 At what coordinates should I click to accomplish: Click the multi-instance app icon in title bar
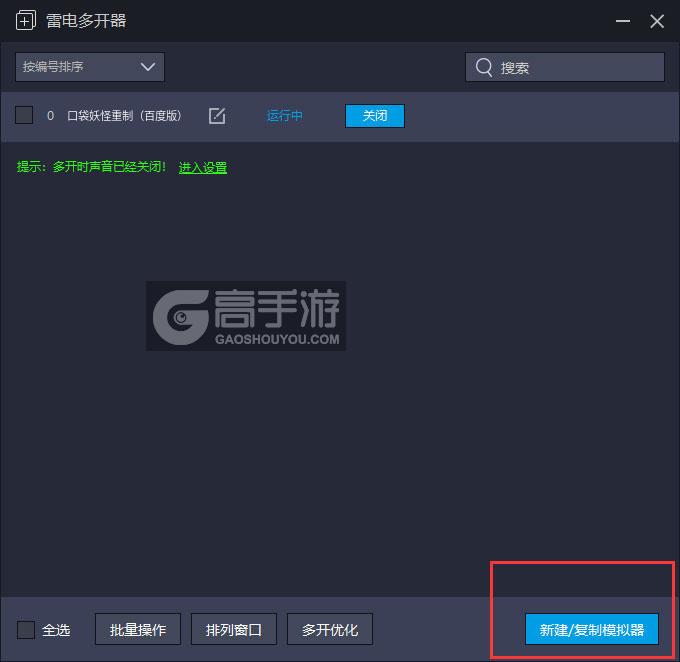tap(26, 20)
